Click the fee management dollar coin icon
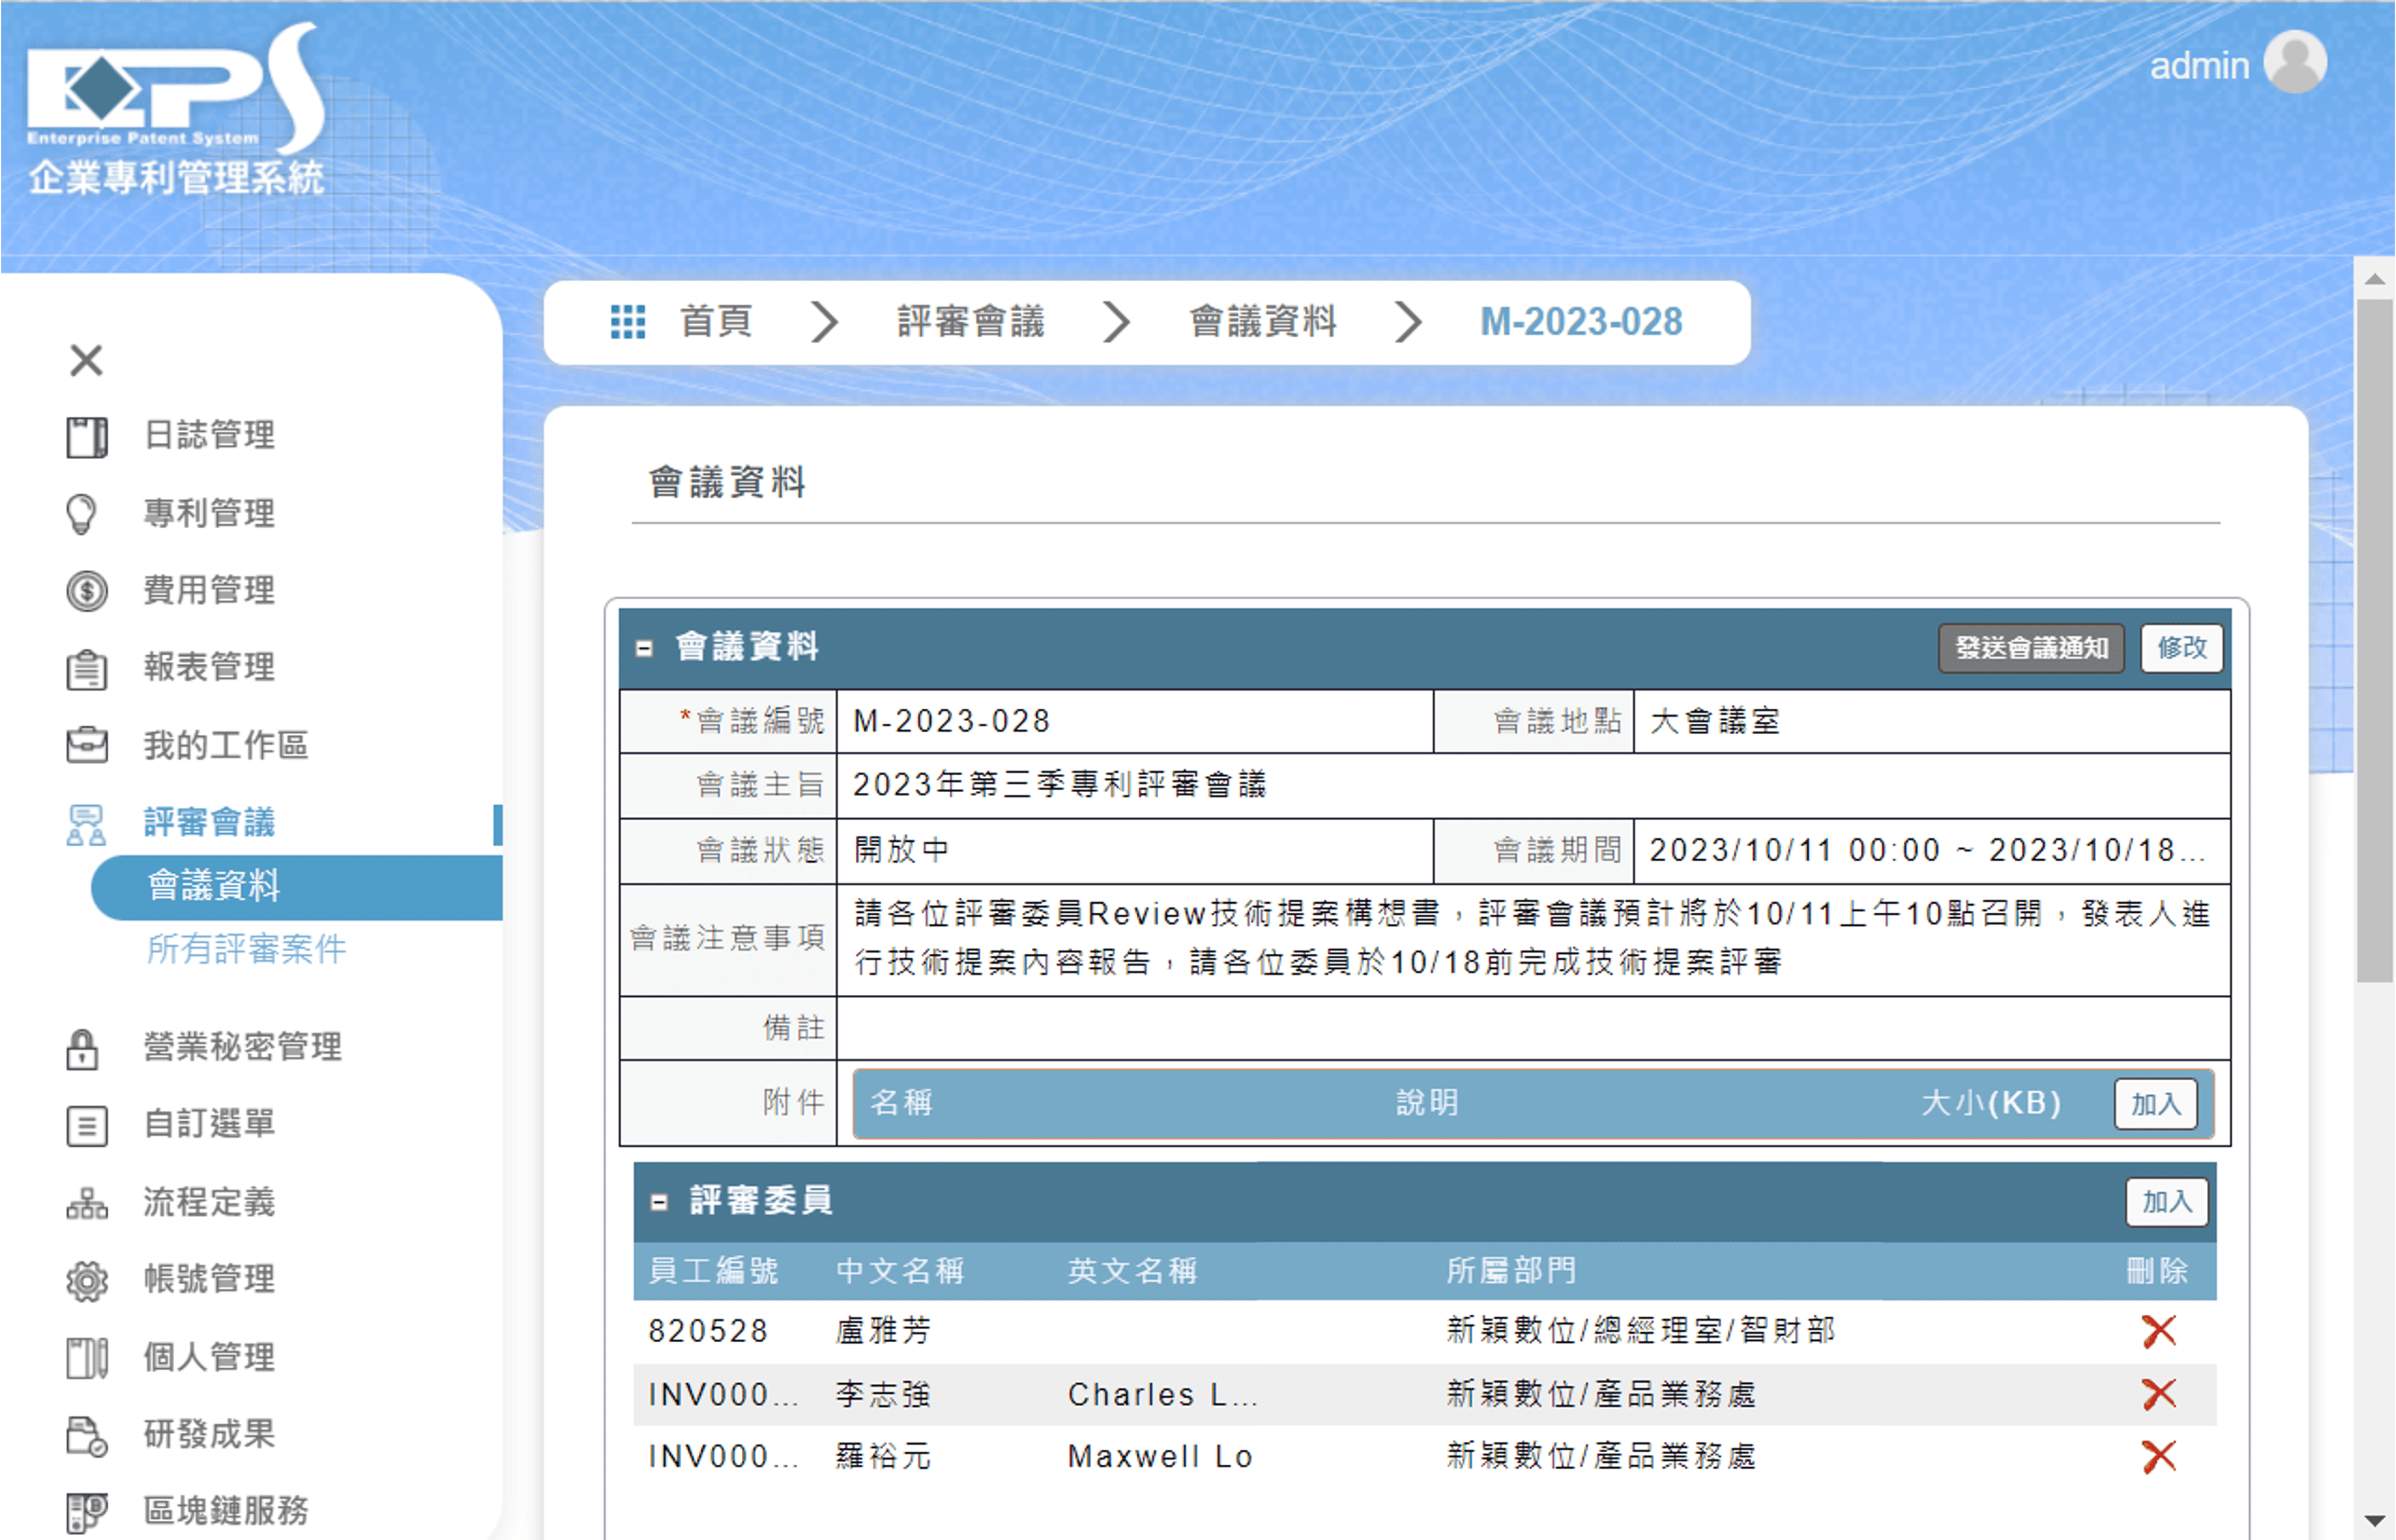2396x1540 pixels. tap(87, 591)
